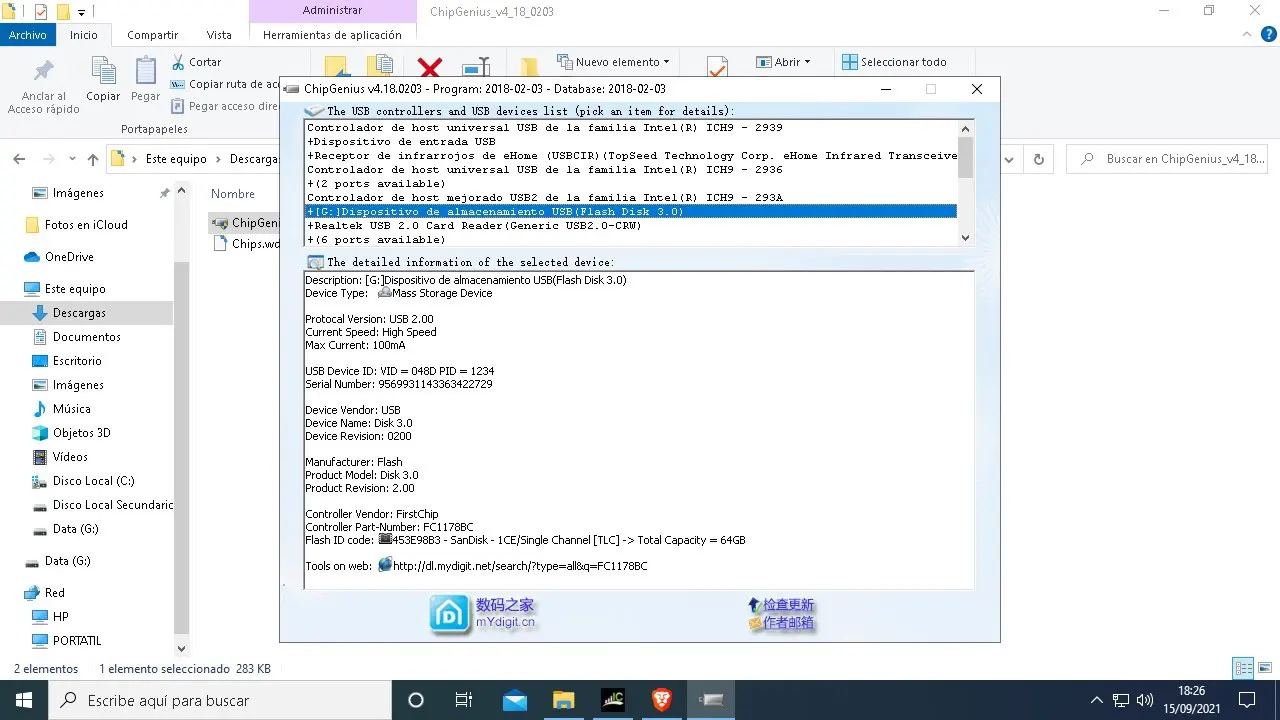
Task: Open File Explorer from the taskbar
Action: click(564, 700)
